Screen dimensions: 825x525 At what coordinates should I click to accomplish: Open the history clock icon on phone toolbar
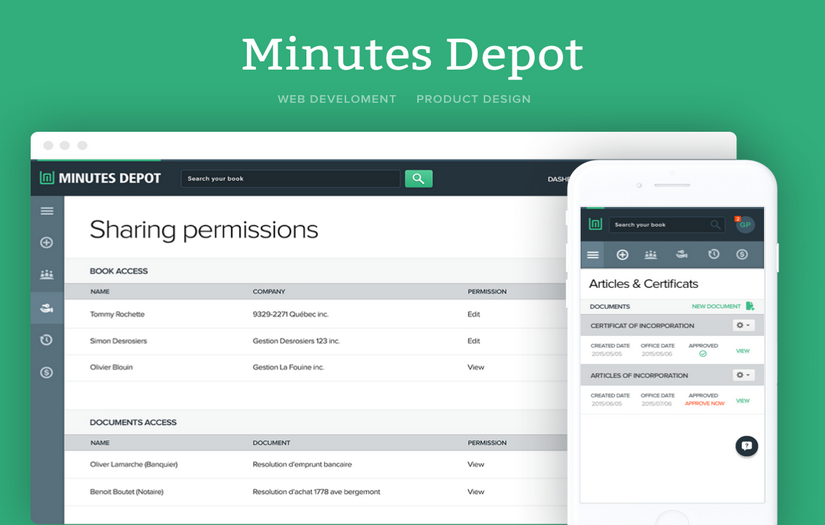713,254
